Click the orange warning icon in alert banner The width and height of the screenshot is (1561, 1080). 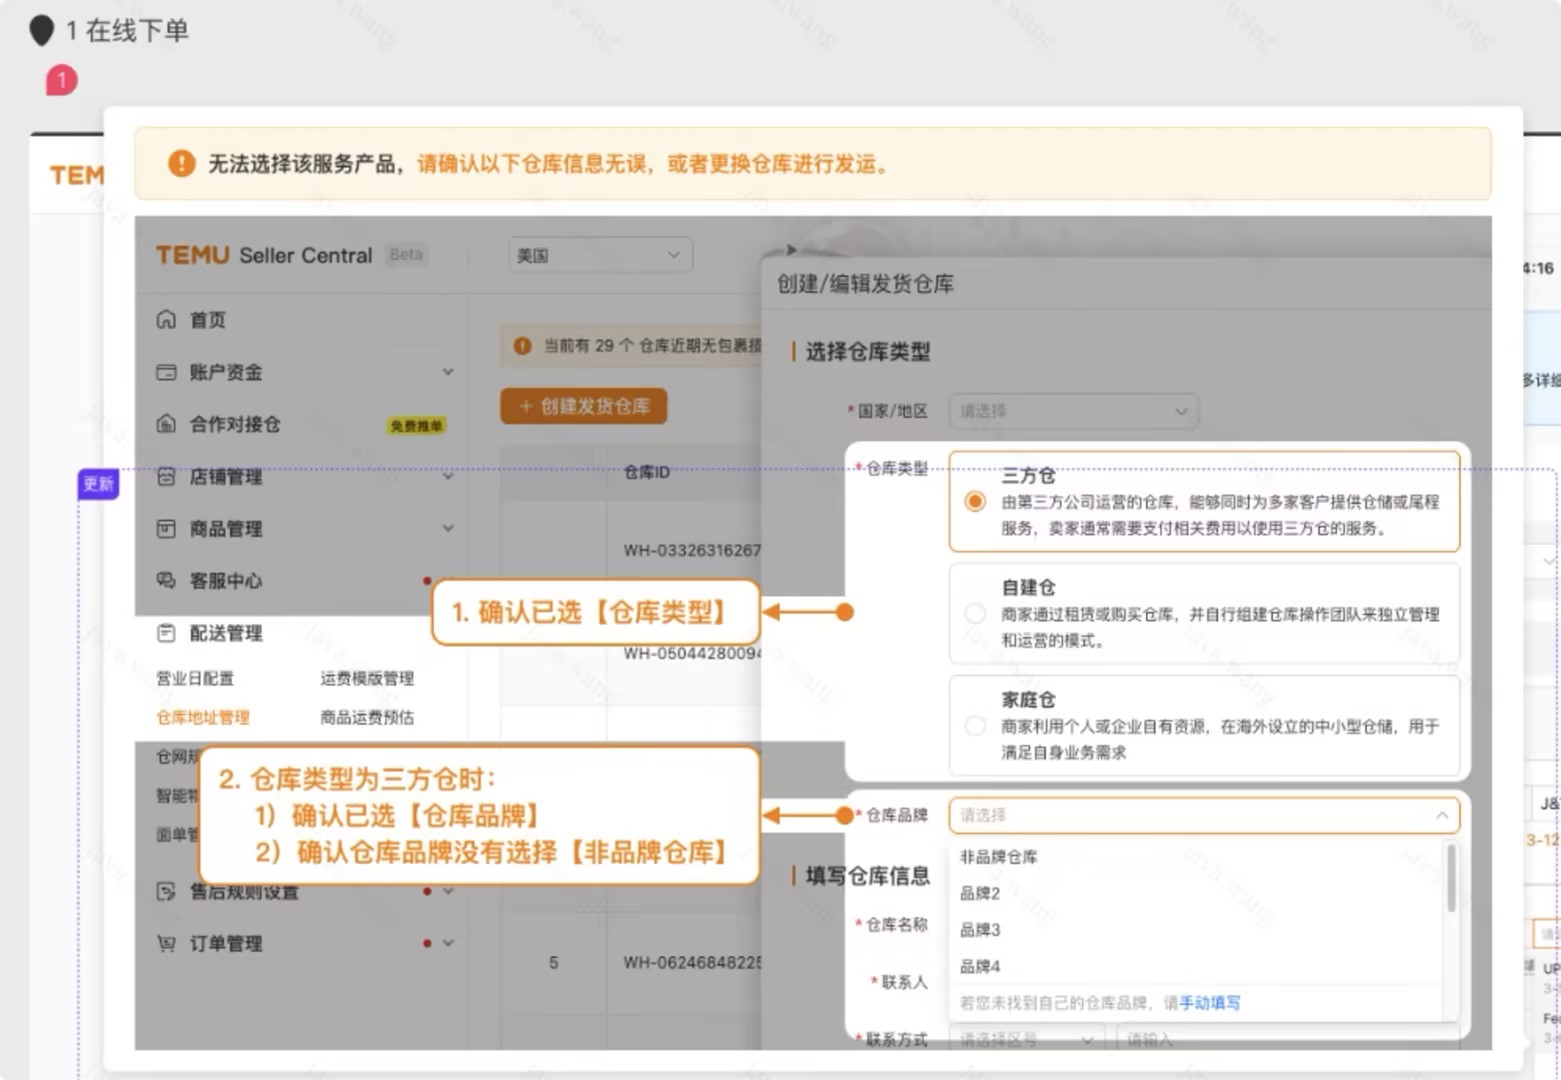181,163
